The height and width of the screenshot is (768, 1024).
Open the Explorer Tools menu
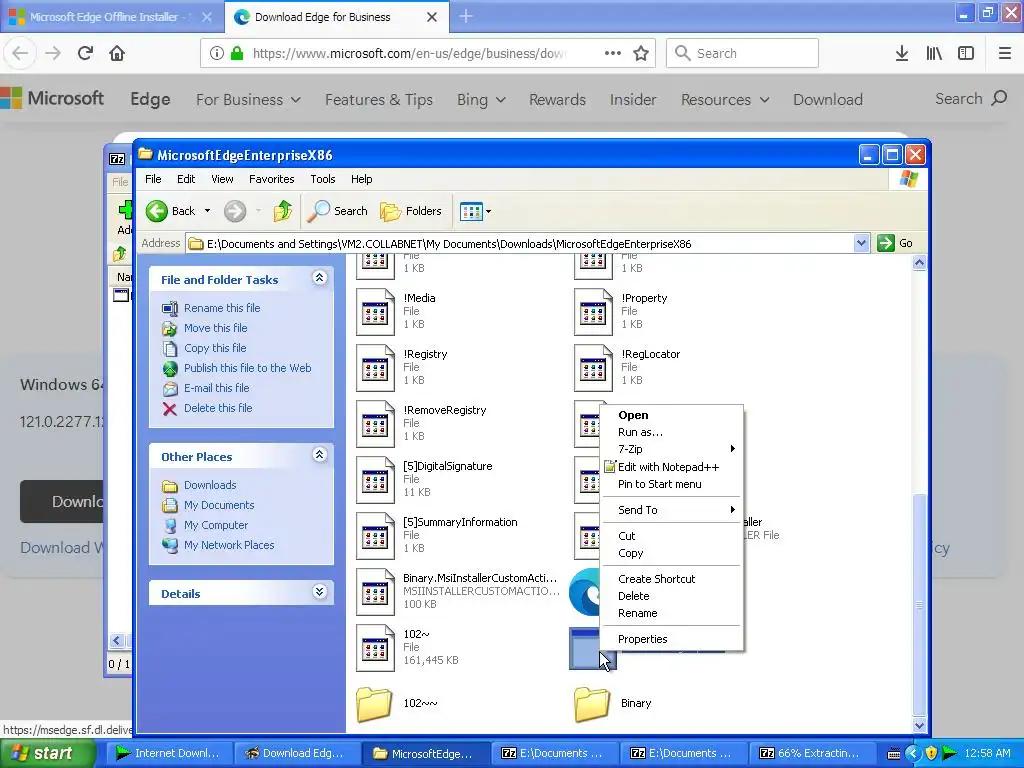tap(323, 179)
